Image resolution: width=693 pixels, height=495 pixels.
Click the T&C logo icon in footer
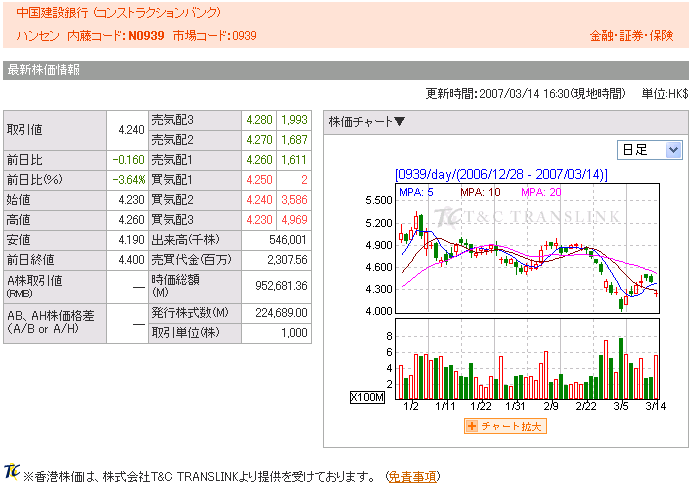(x=11, y=472)
